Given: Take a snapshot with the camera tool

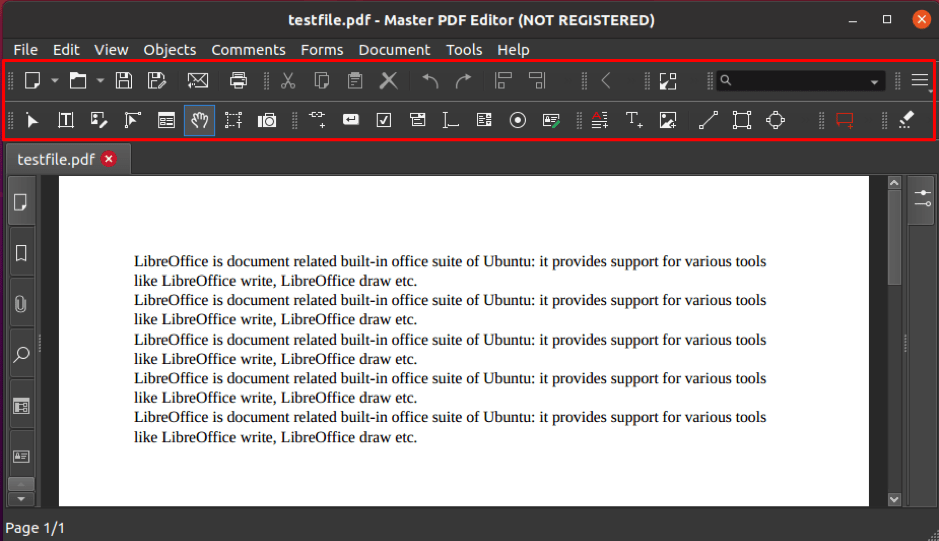Looking at the screenshot, I should [266, 120].
